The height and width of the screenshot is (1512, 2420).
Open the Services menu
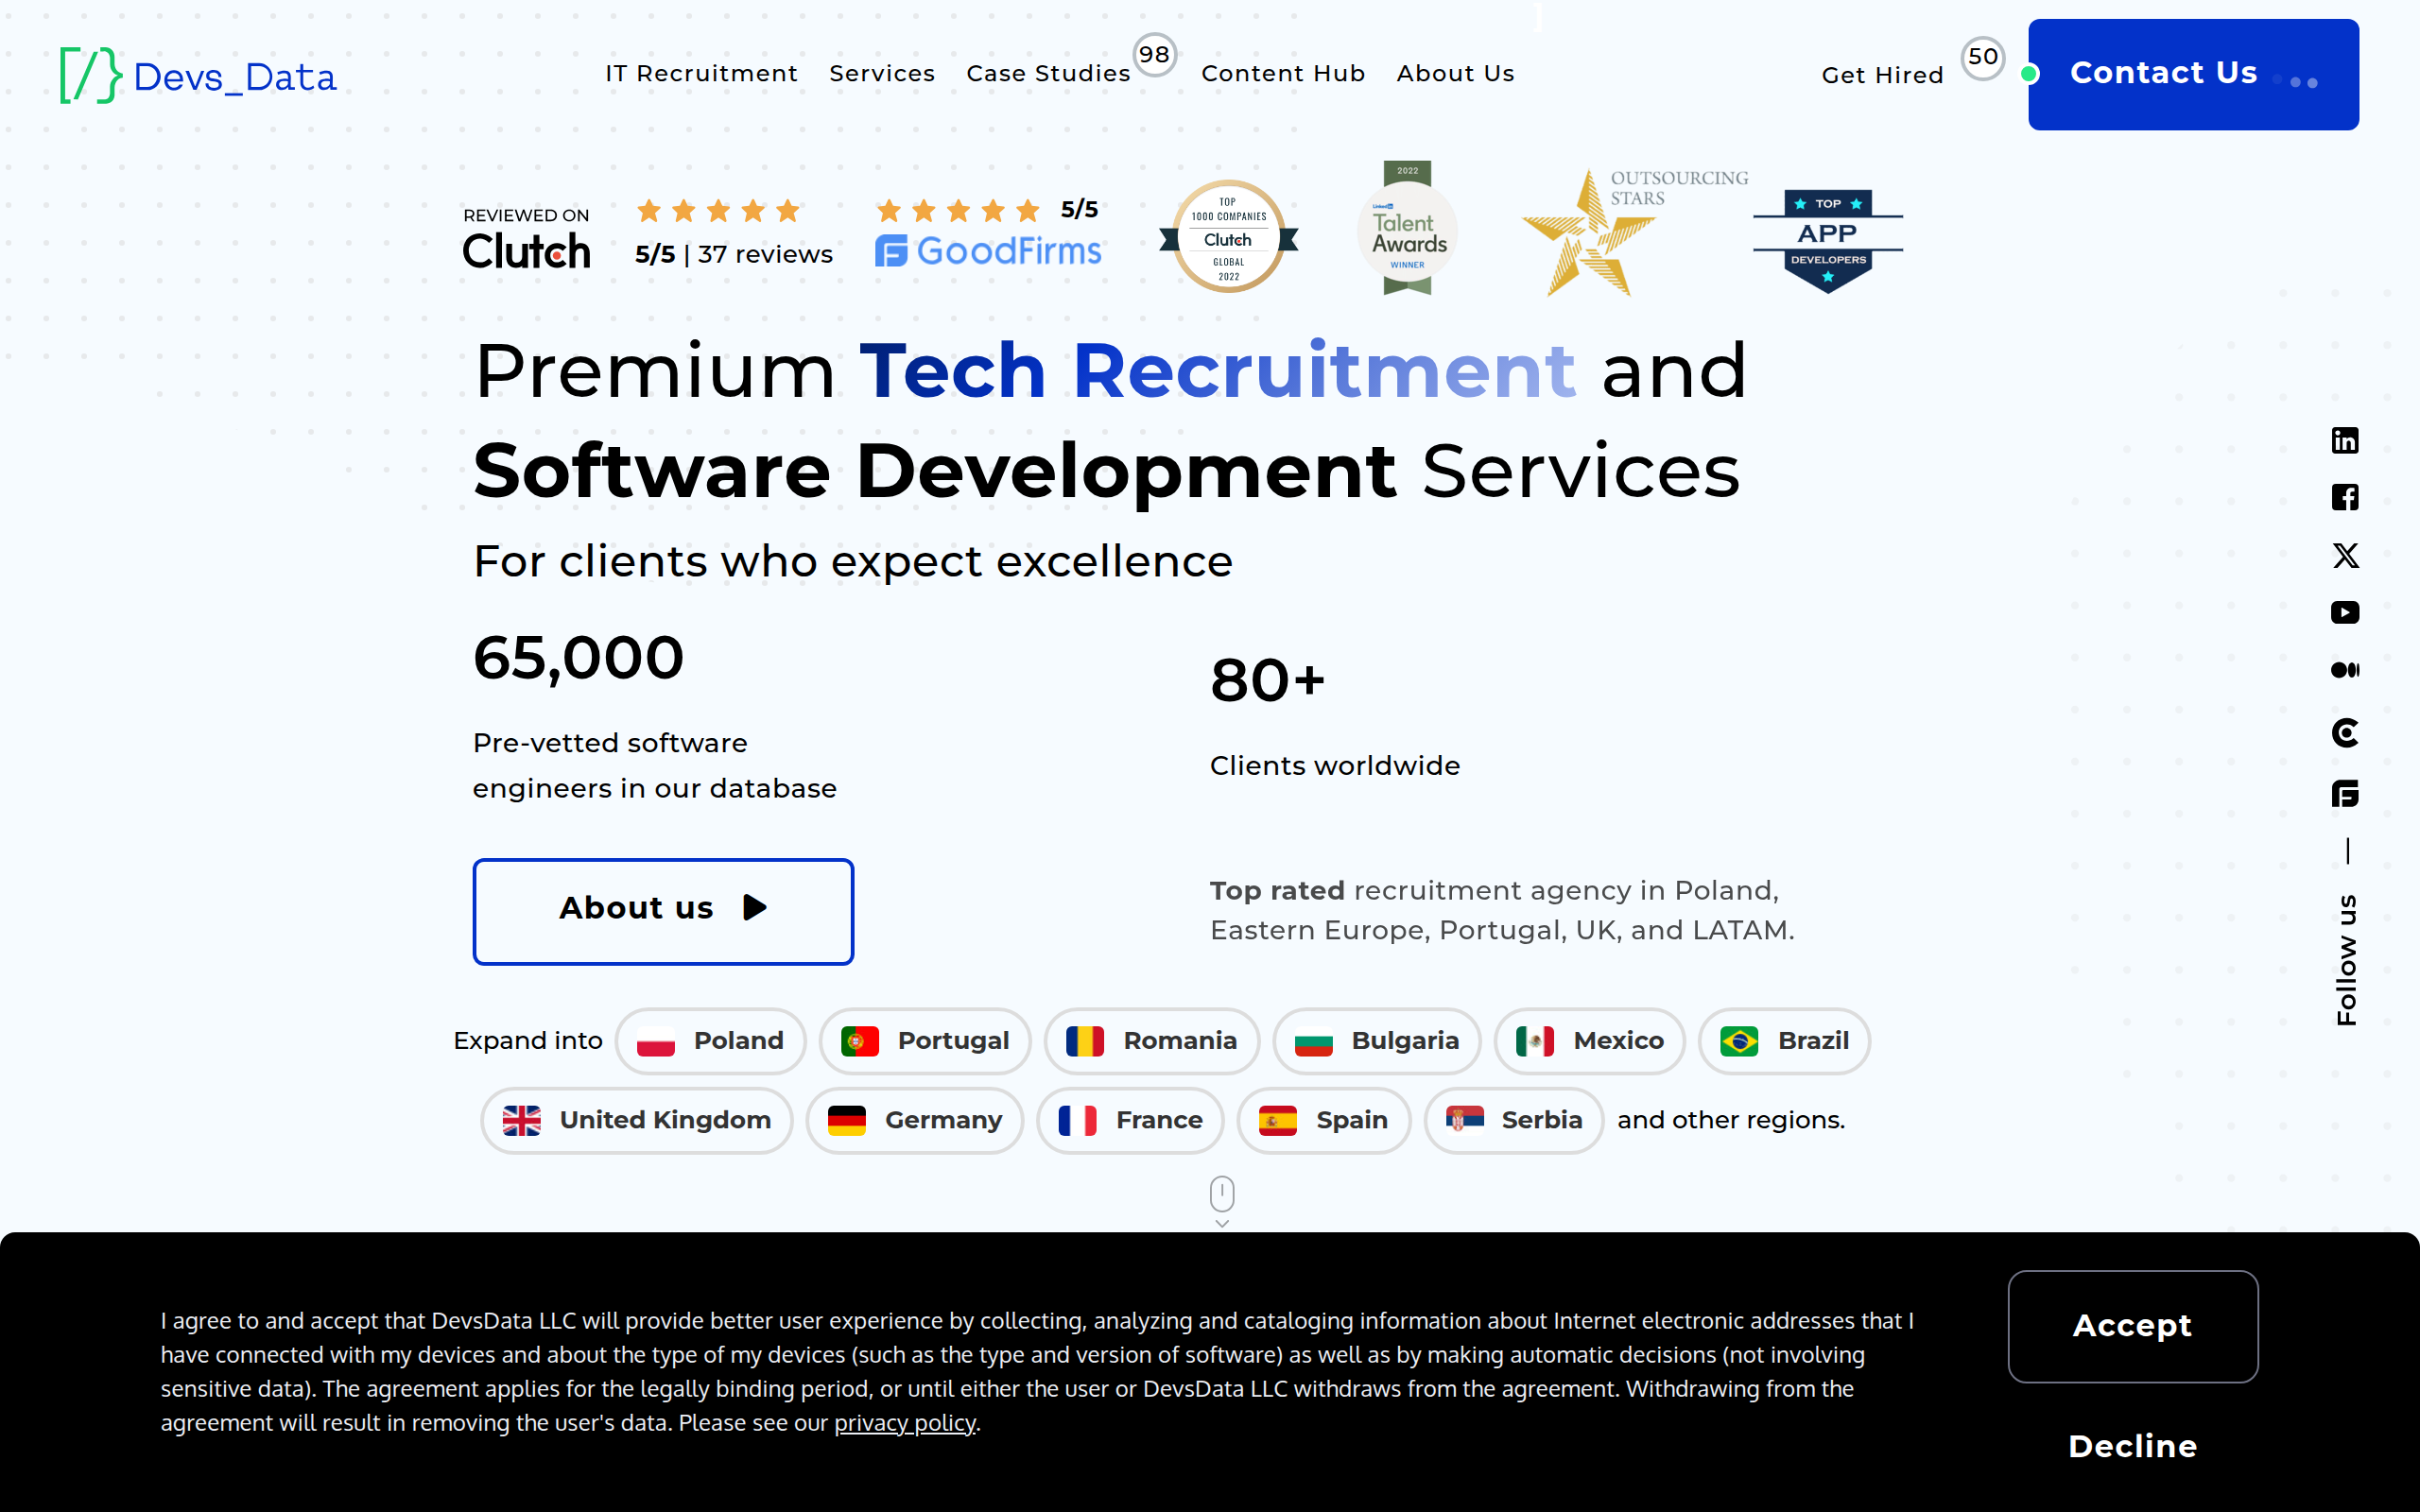[x=881, y=73]
